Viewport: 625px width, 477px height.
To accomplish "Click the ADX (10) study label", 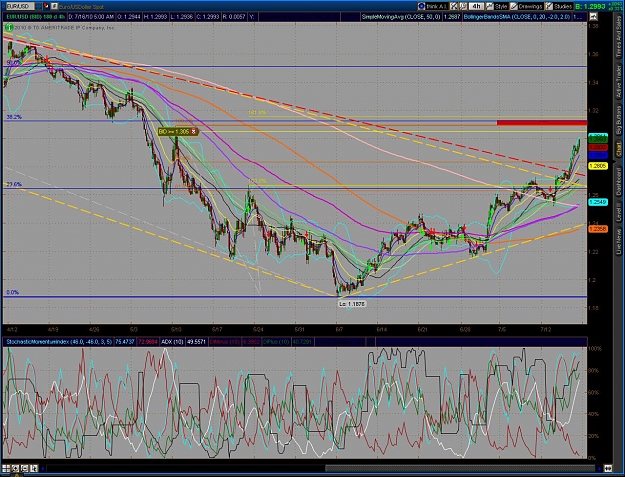I will (171, 342).
